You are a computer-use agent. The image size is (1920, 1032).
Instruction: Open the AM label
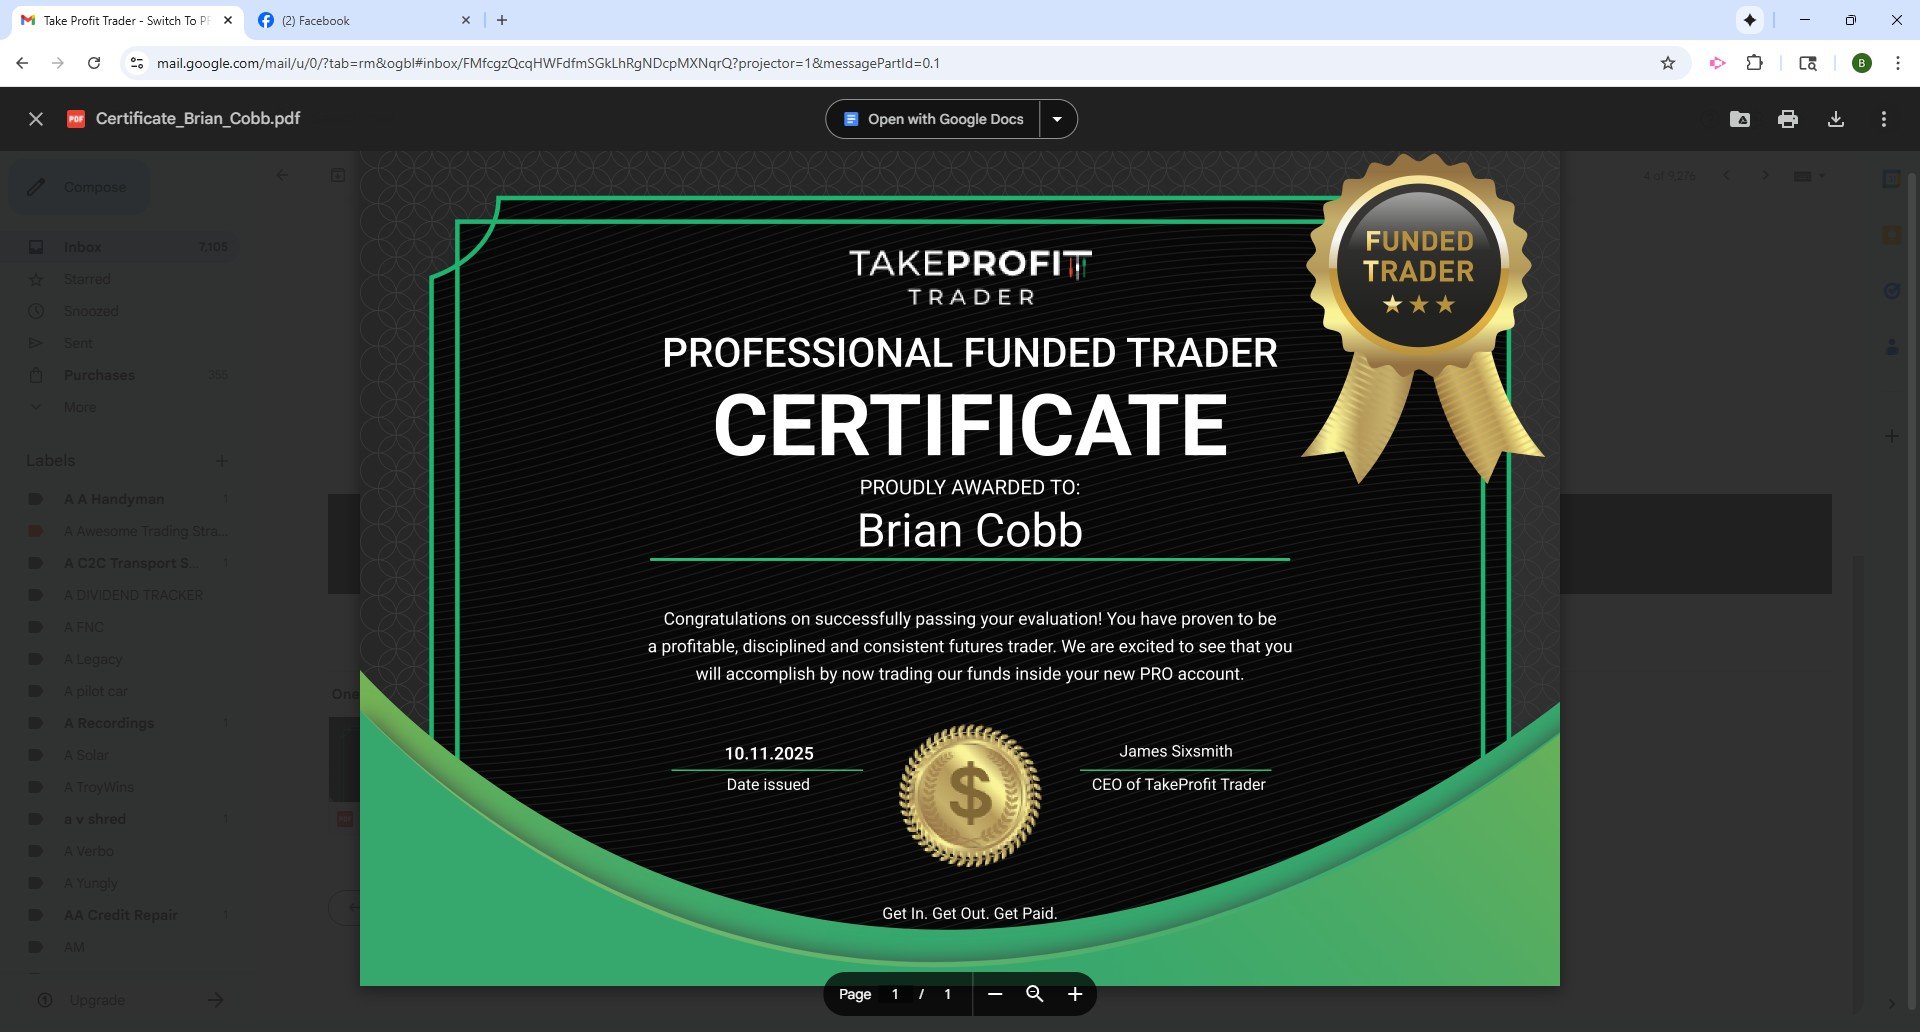tap(120, 947)
